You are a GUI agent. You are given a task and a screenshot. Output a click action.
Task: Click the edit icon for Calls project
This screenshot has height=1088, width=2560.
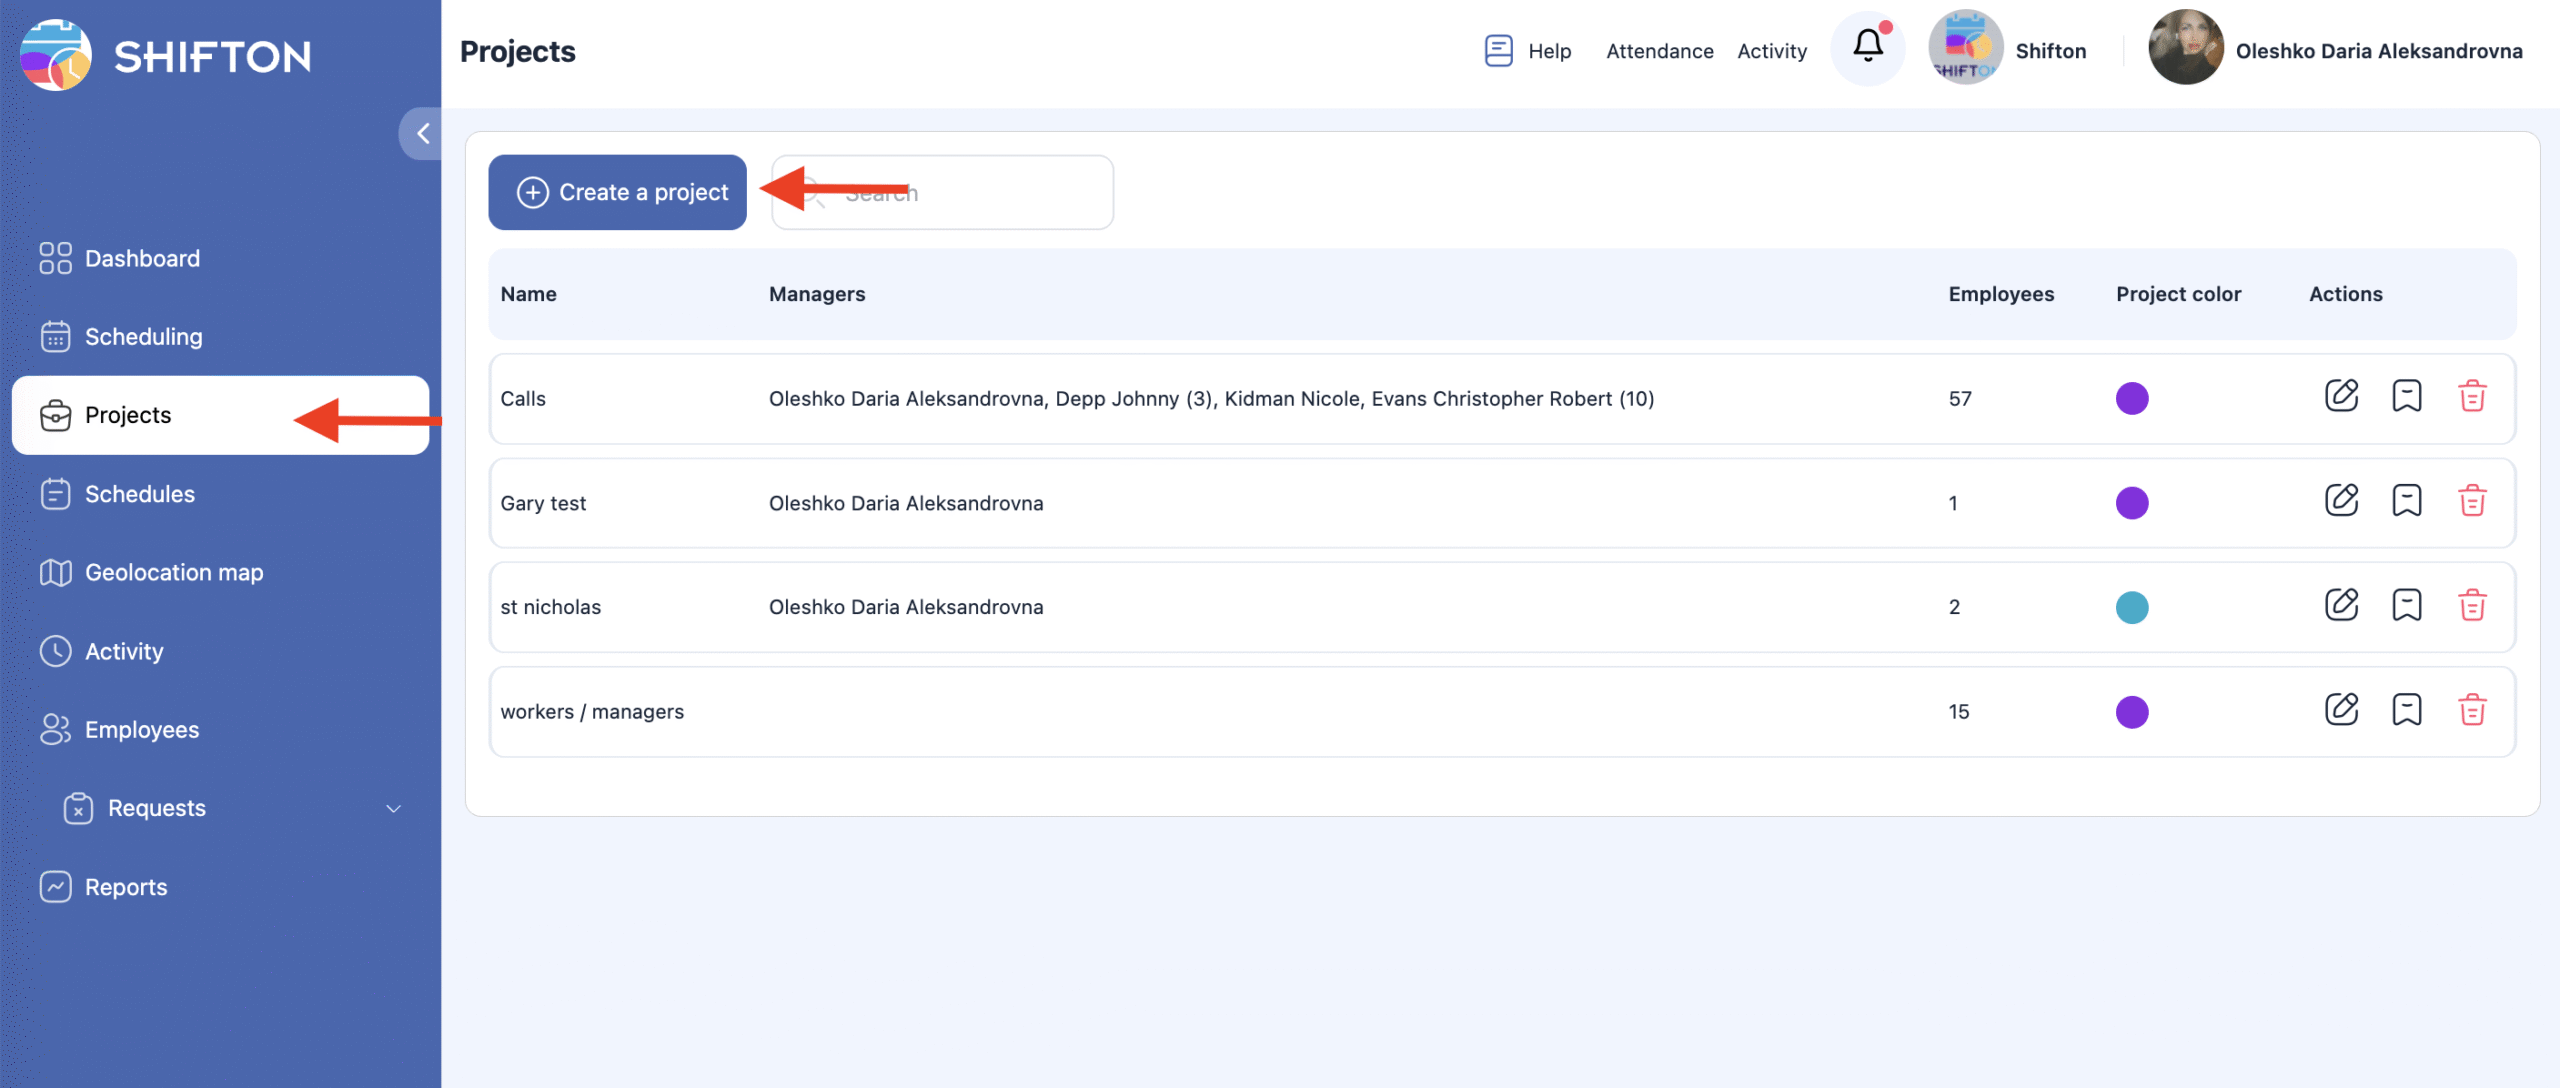click(x=2341, y=396)
